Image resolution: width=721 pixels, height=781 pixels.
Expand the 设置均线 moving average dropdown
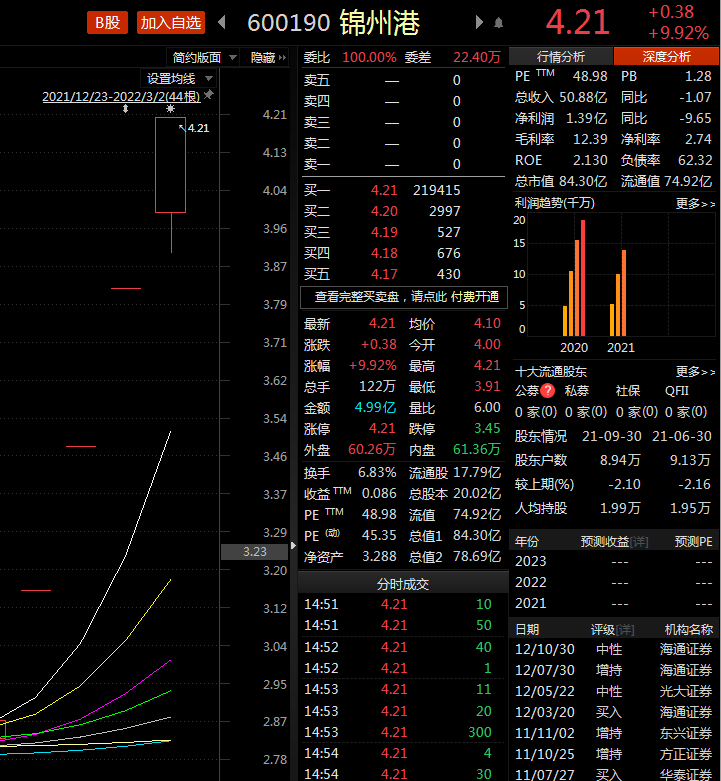(x=180, y=78)
